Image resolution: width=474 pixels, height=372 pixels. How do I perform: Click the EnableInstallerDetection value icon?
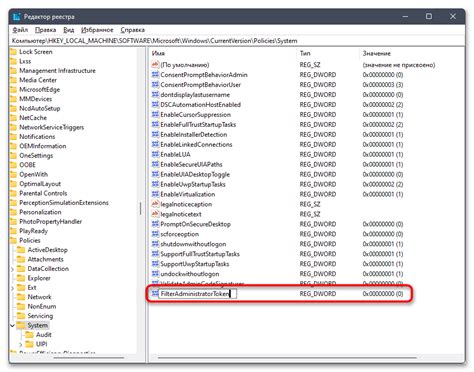point(155,134)
